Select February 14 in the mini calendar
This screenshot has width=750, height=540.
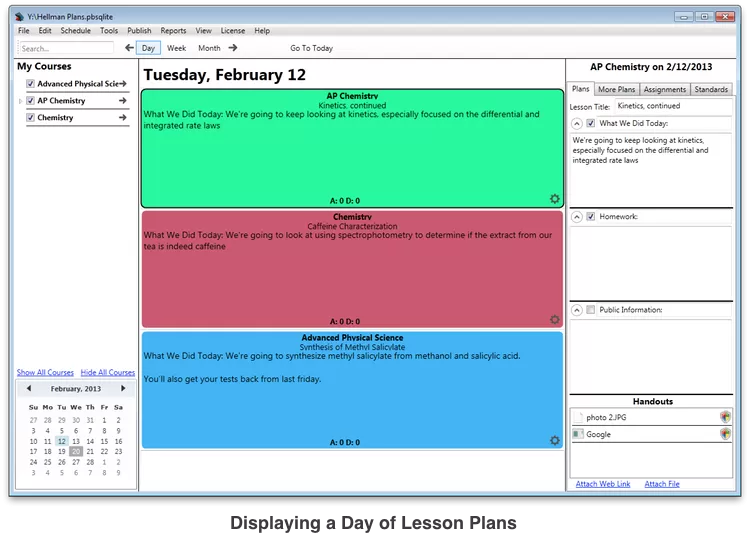[x=90, y=441]
